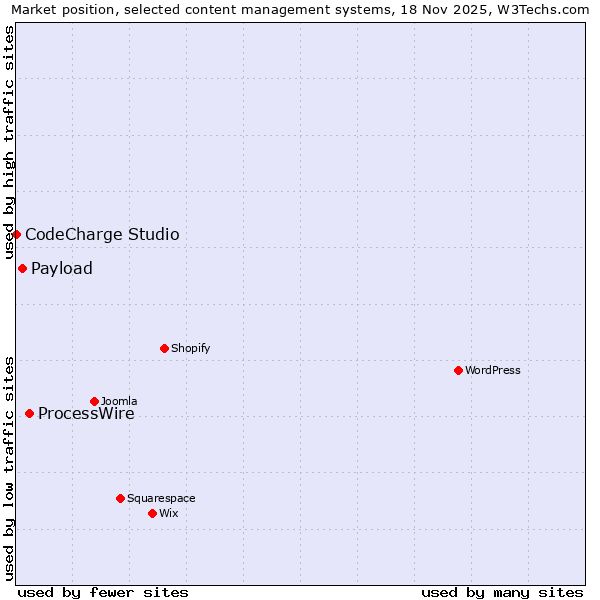
Task: Click the Squarespace red data point
Action: coord(121,498)
